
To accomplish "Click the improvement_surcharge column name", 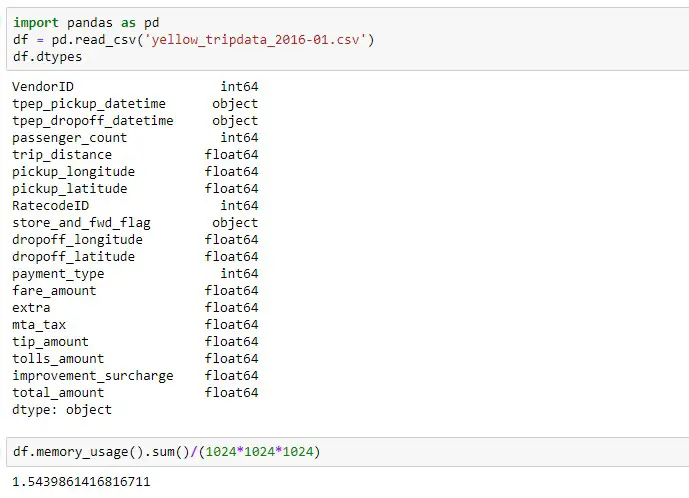I will (93, 376).
